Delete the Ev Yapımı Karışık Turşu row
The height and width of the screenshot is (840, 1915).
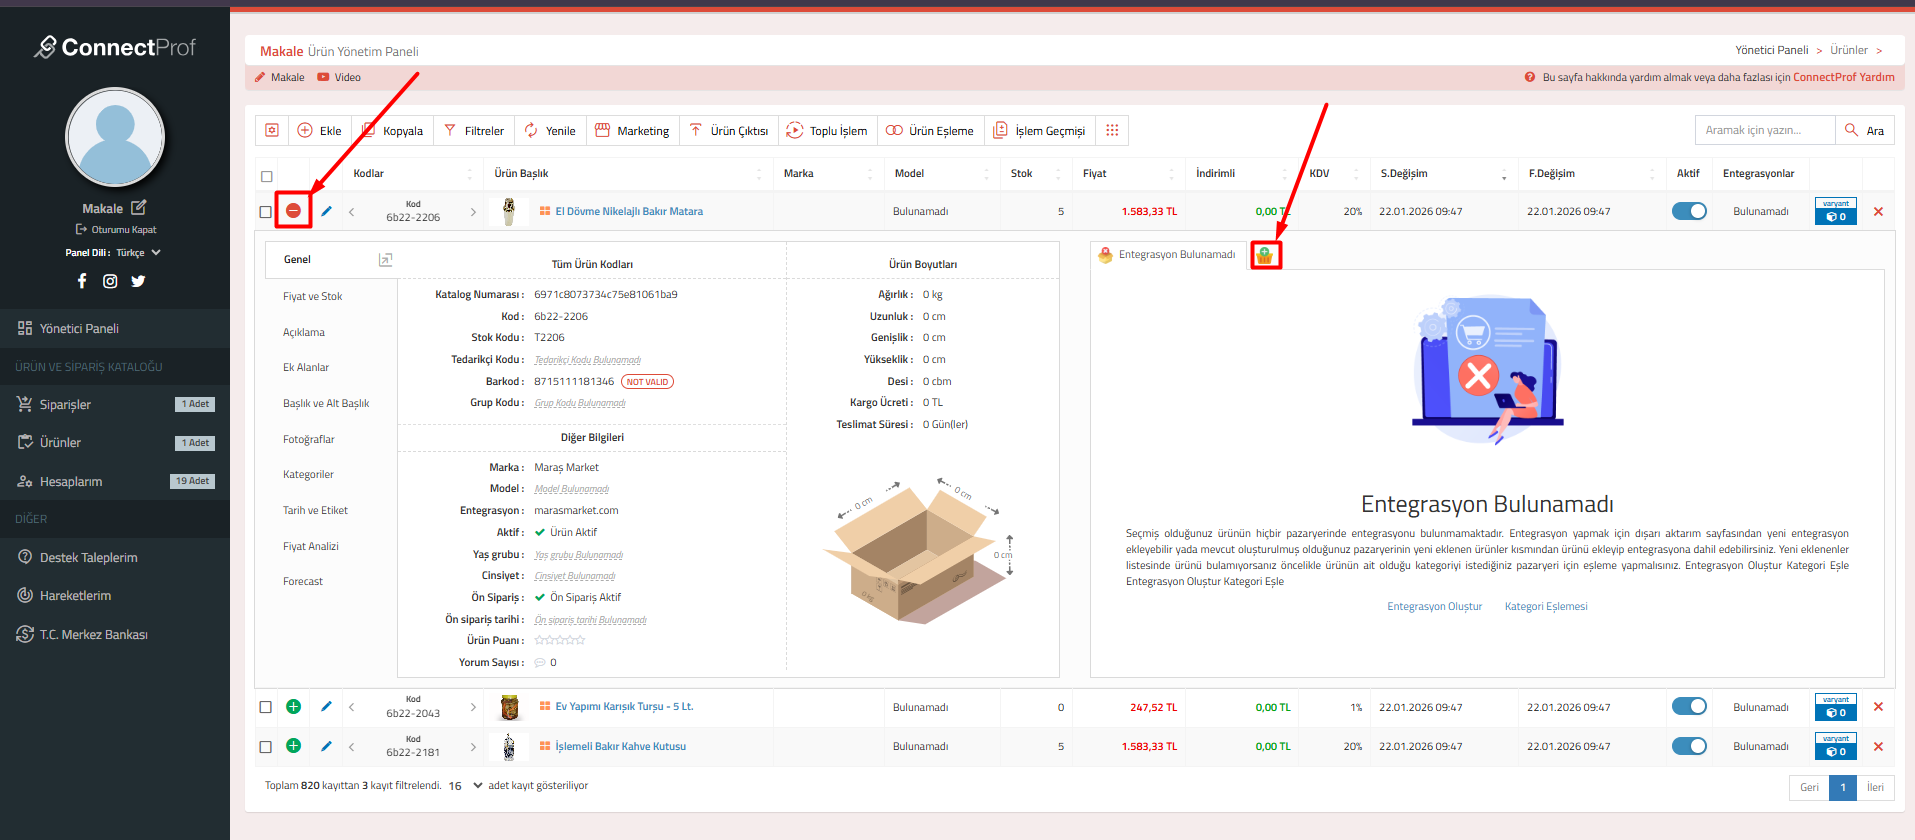1877,707
